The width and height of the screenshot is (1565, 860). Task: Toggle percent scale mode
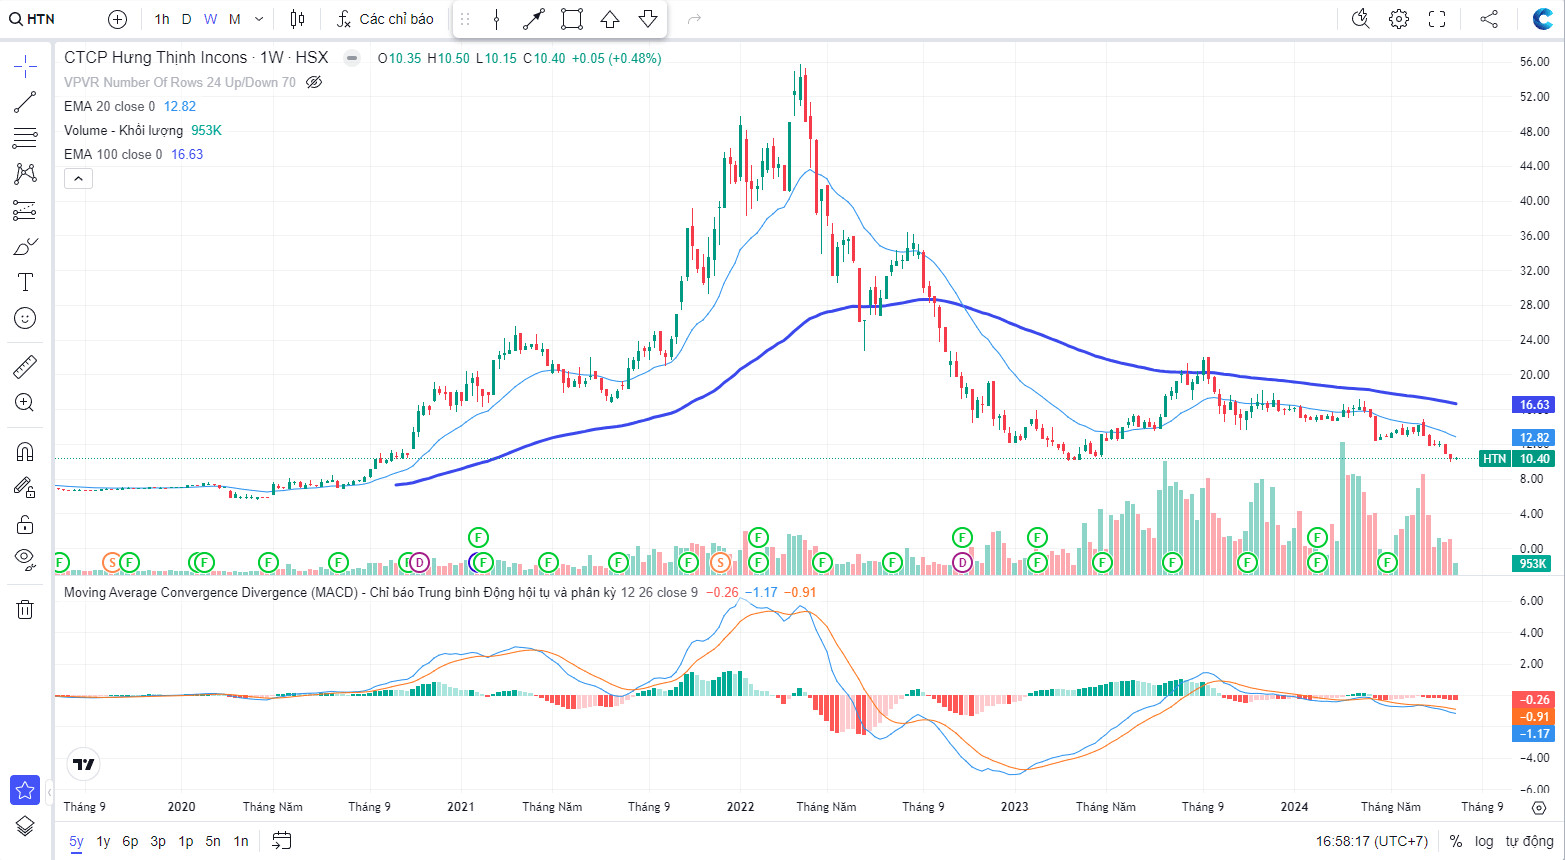click(1455, 841)
